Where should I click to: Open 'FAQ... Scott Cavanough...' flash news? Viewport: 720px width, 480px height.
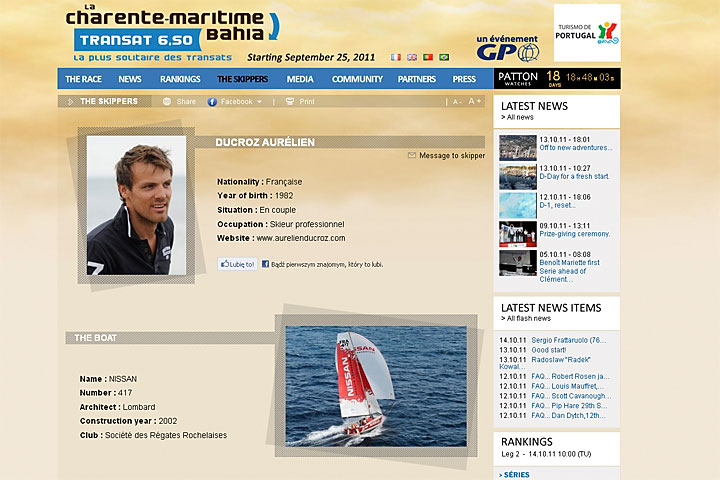click(x=571, y=396)
